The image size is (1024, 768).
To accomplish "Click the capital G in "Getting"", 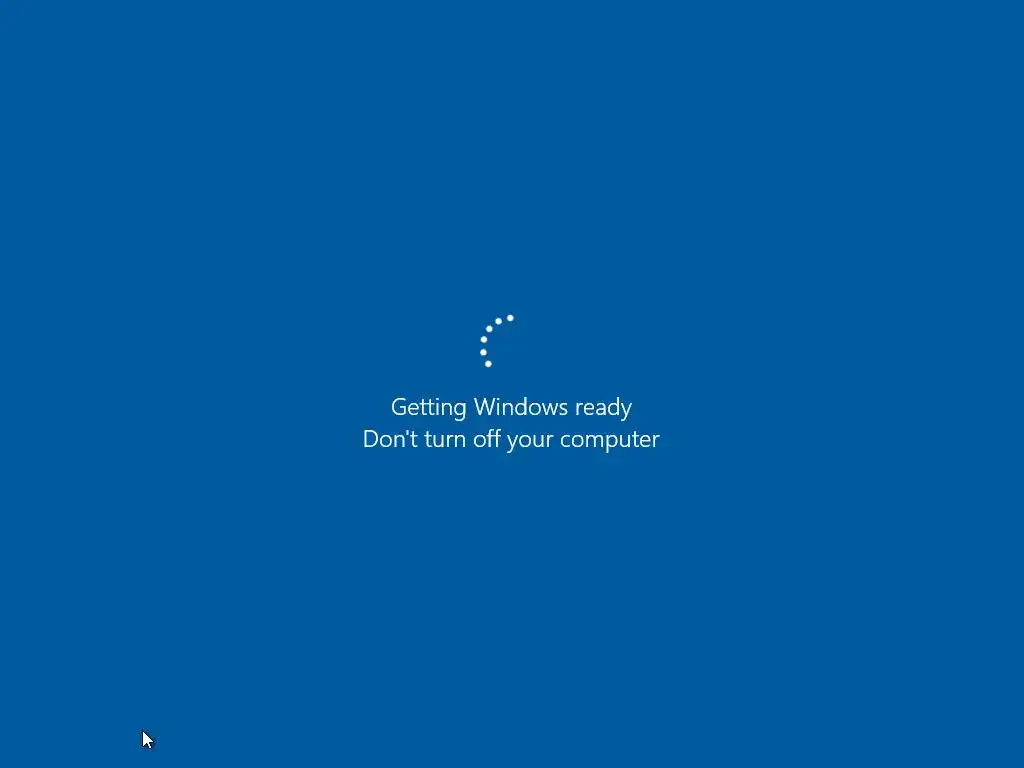I will point(400,407).
